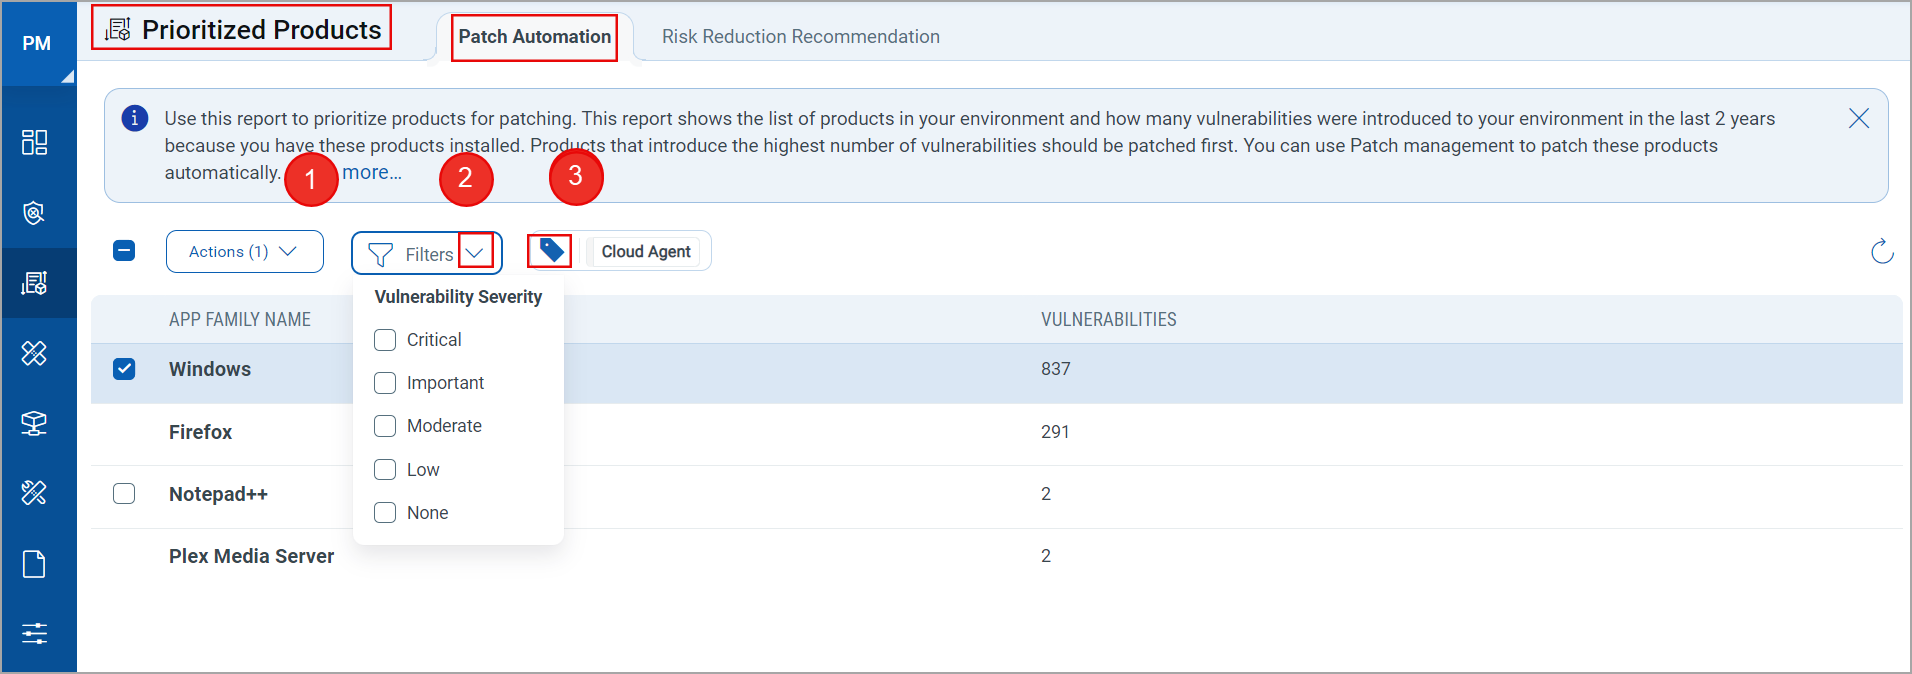Screen dimensions: 1912x674
Task: Click the "more..." link in banner
Action: coord(372,172)
